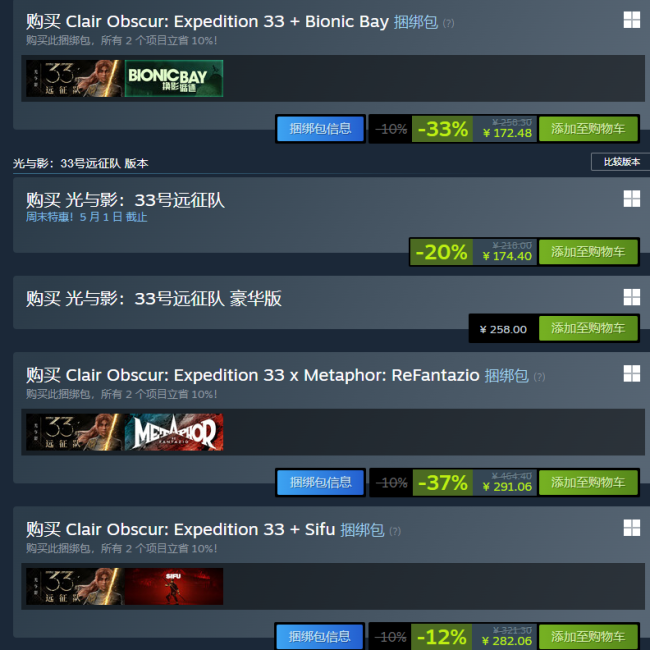This screenshot has height=650, width=650.
Task: Open 捆绑包信息 for the Sifu bundle
Action: (319, 636)
